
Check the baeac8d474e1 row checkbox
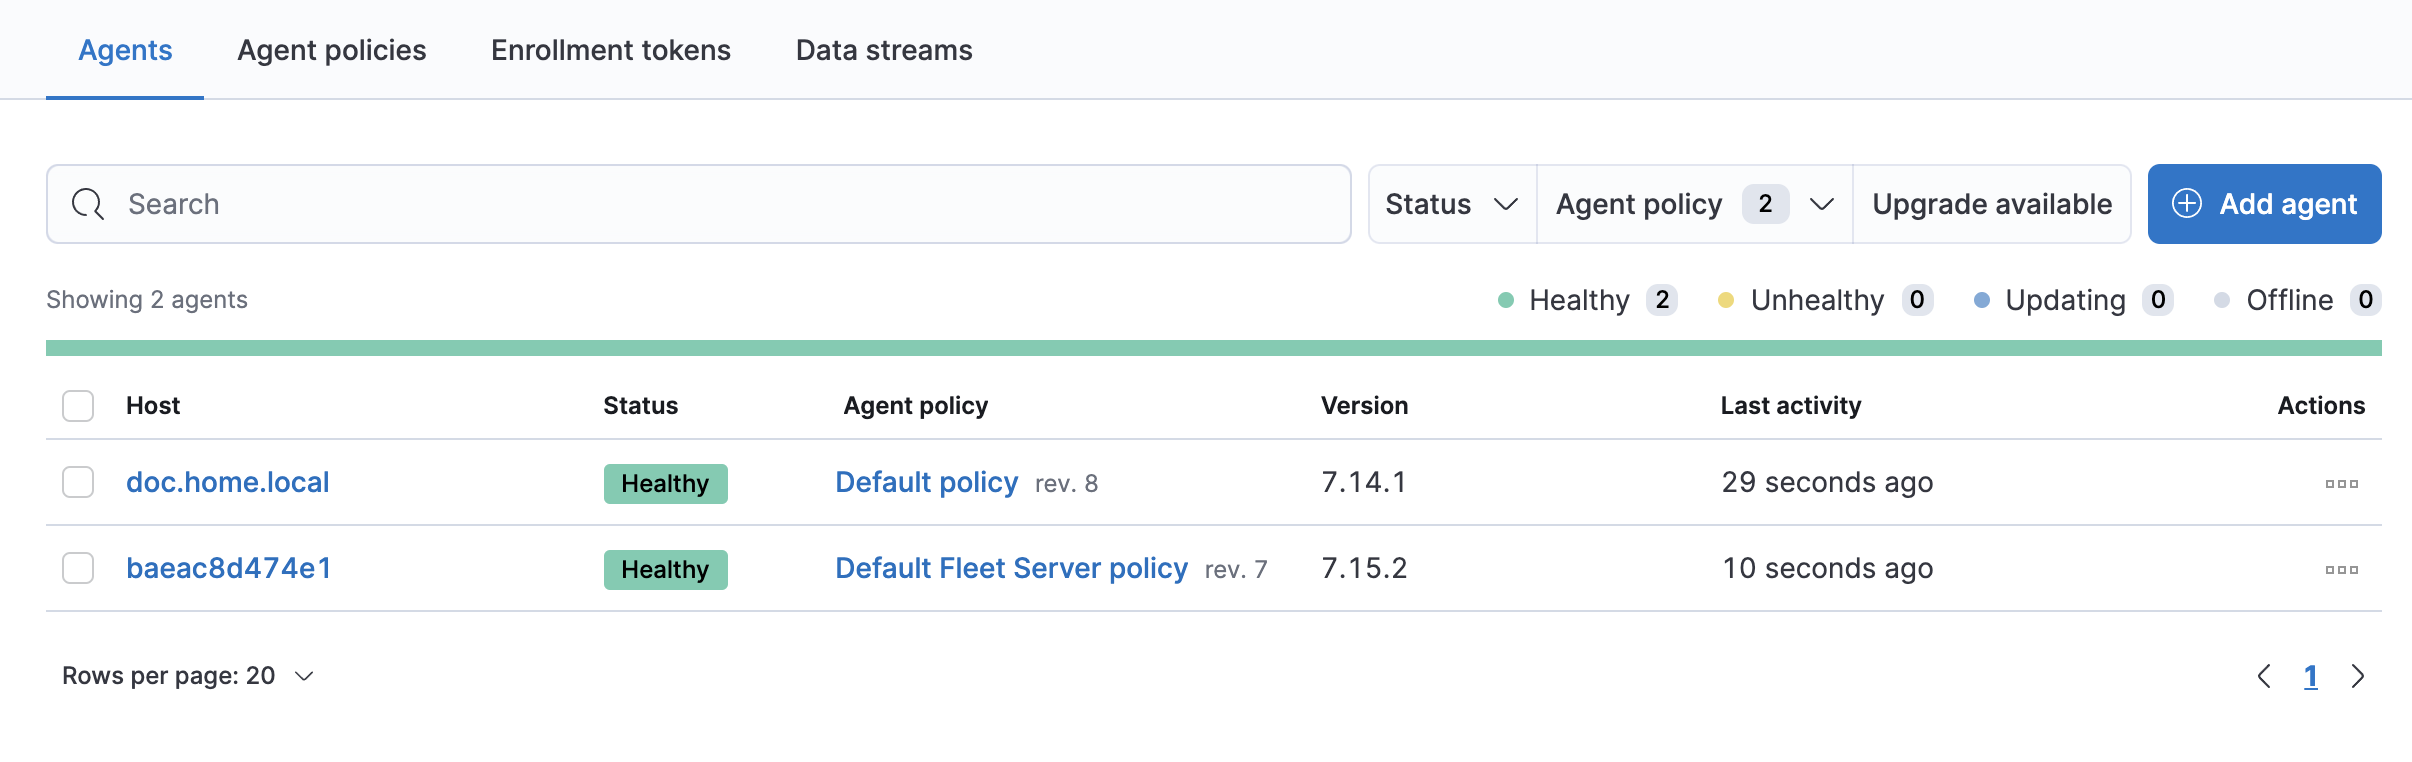coord(78,568)
